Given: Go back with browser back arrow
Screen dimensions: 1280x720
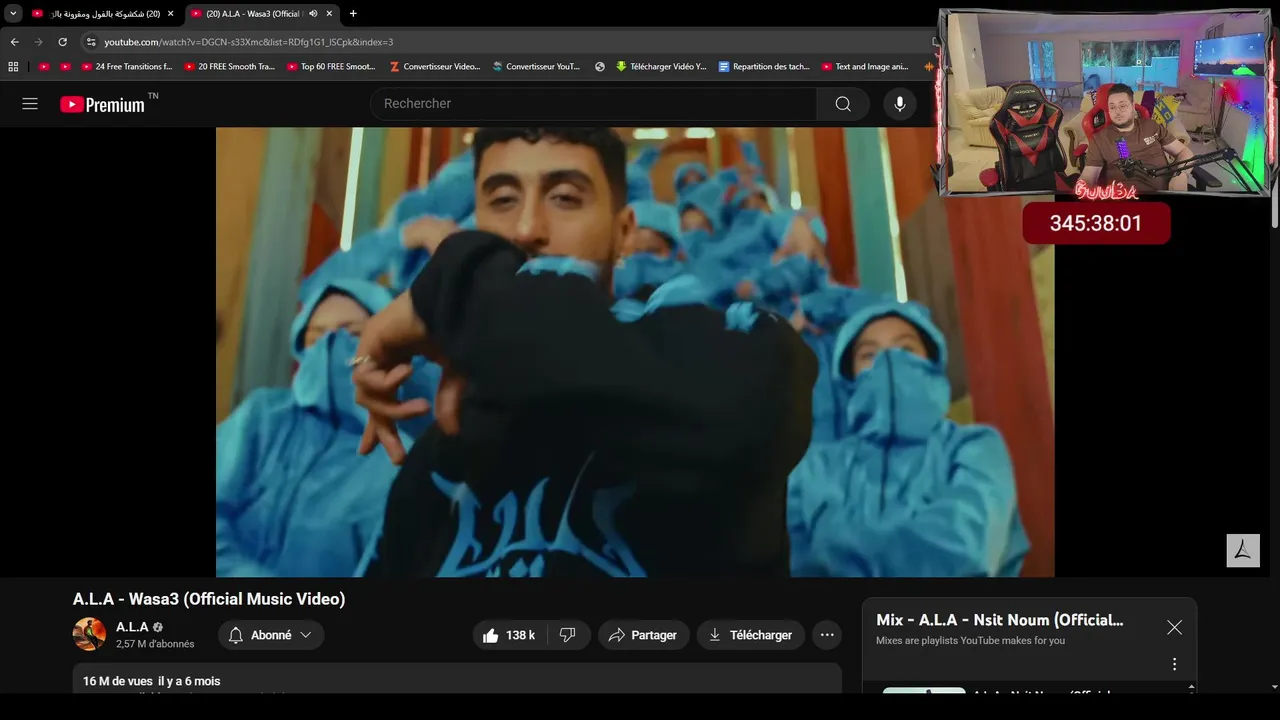Looking at the screenshot, I should [x=14, y=42].
